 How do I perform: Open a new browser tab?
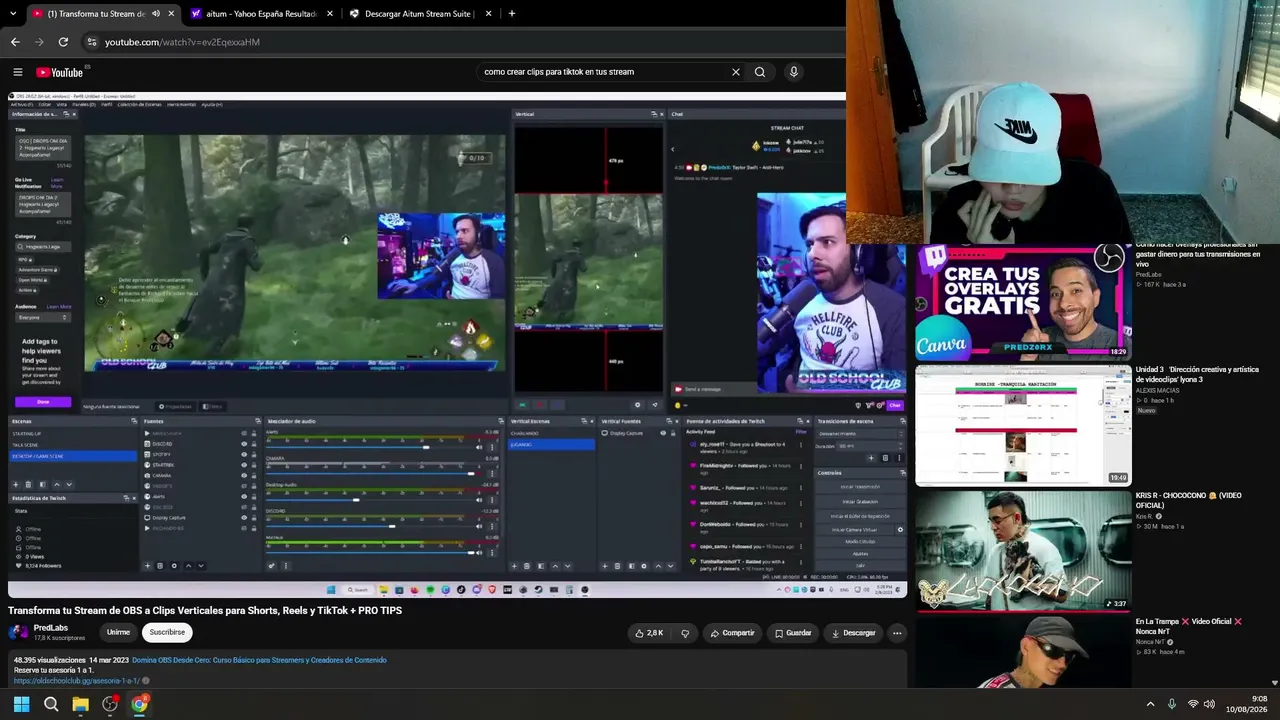[x=512, y=14]
